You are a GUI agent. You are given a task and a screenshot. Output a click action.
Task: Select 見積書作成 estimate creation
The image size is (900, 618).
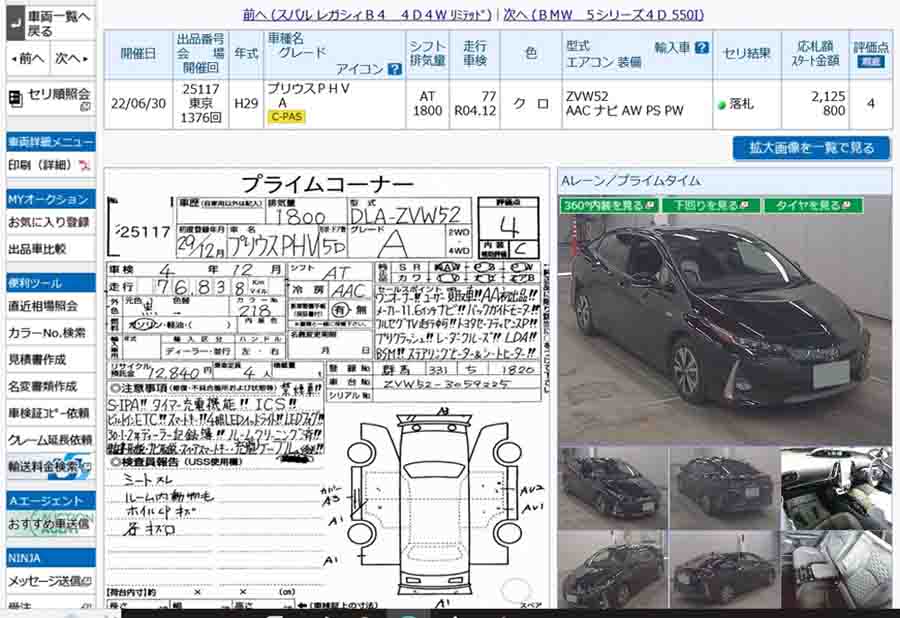pos(37,360)
